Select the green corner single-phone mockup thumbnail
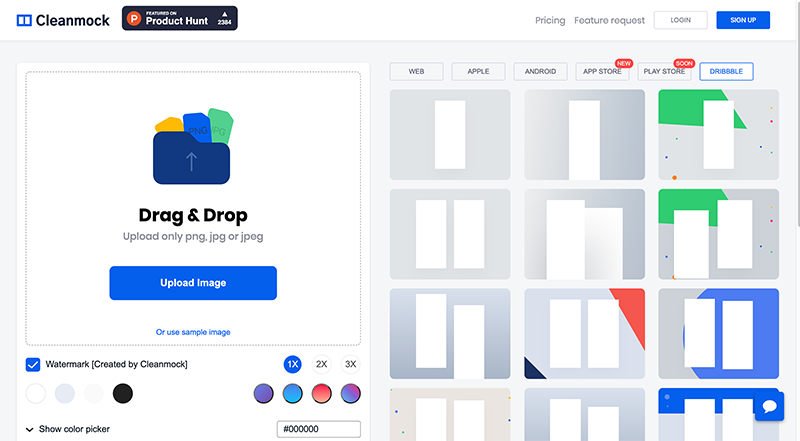 click(718, 135)
